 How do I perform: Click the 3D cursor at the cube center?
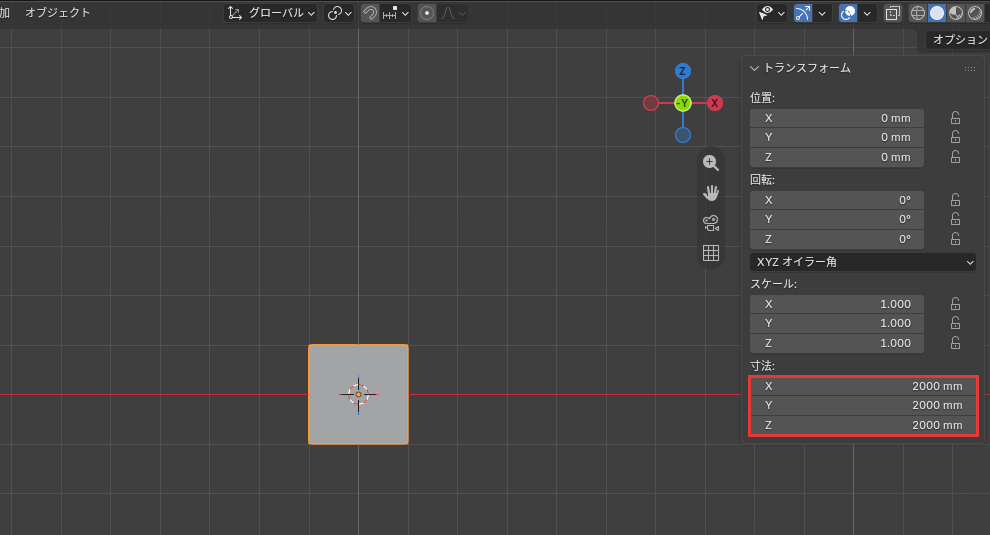(359, 395)
